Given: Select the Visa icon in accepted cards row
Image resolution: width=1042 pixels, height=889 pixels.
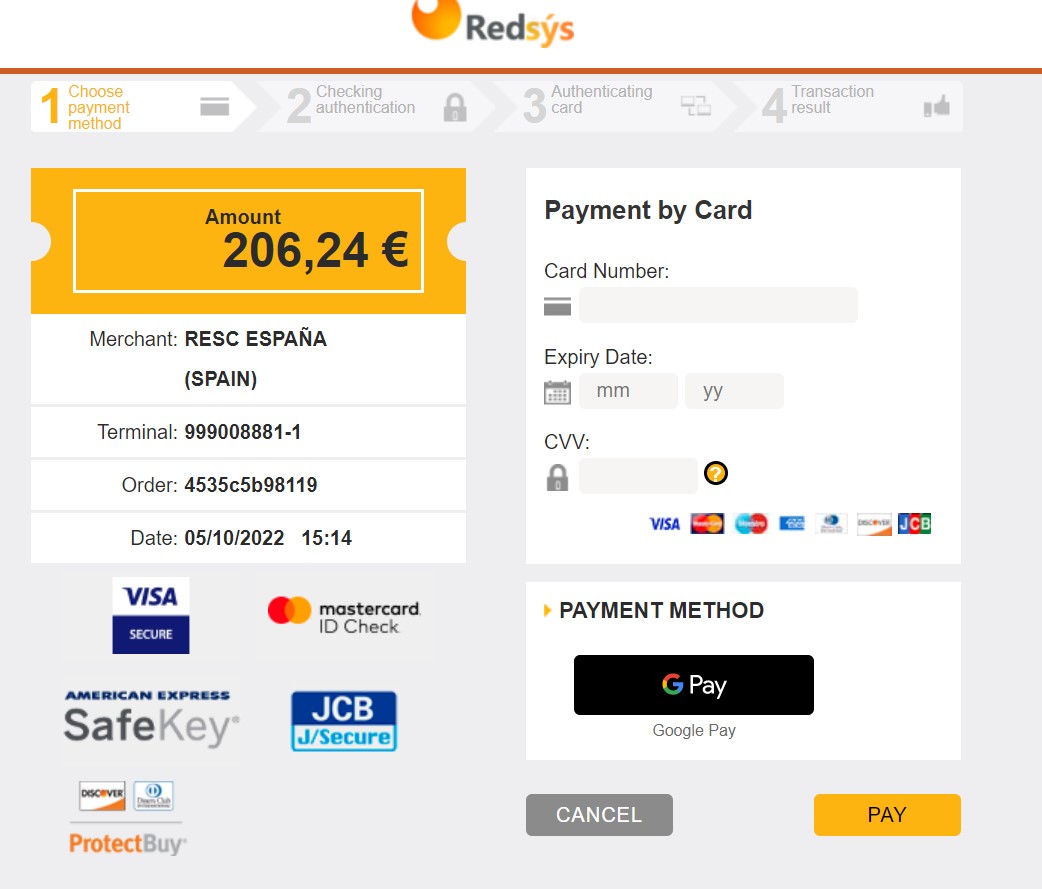Looking at the screenshot, I should click(664, 523).
